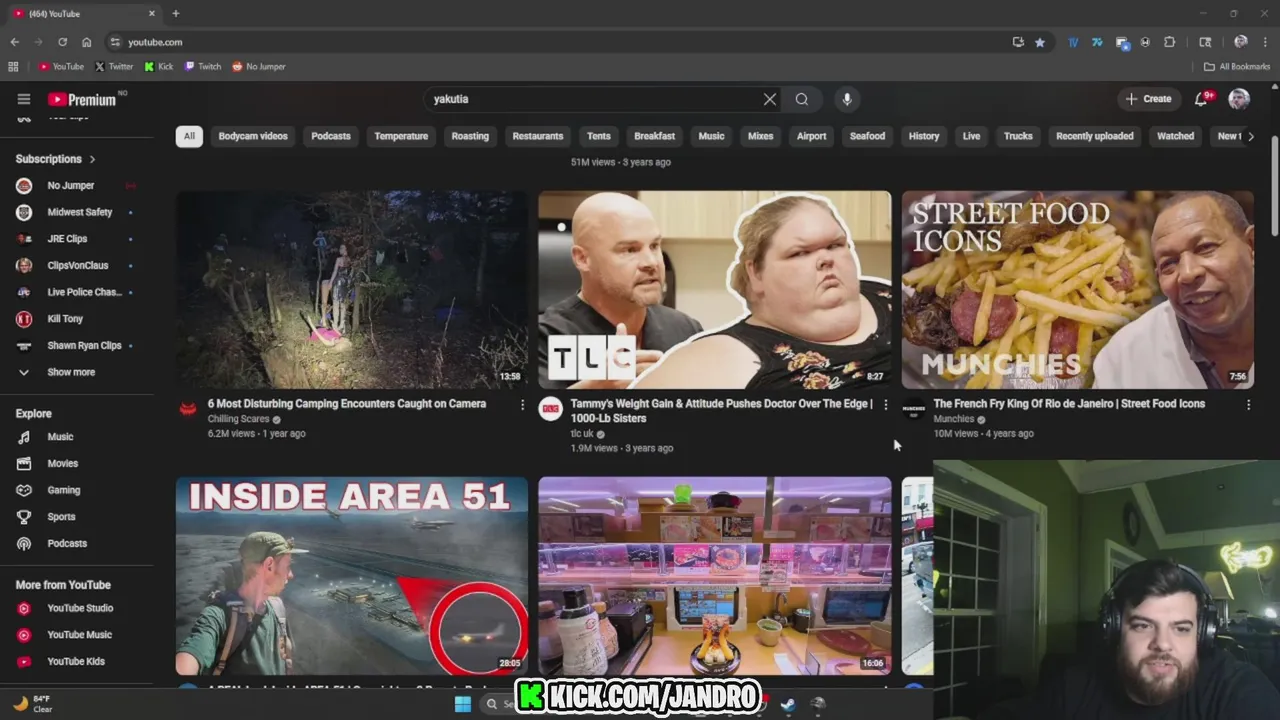The image size is (1280, 720).
Task: Expand the Subscriptions section chevron
Action: 92,159
